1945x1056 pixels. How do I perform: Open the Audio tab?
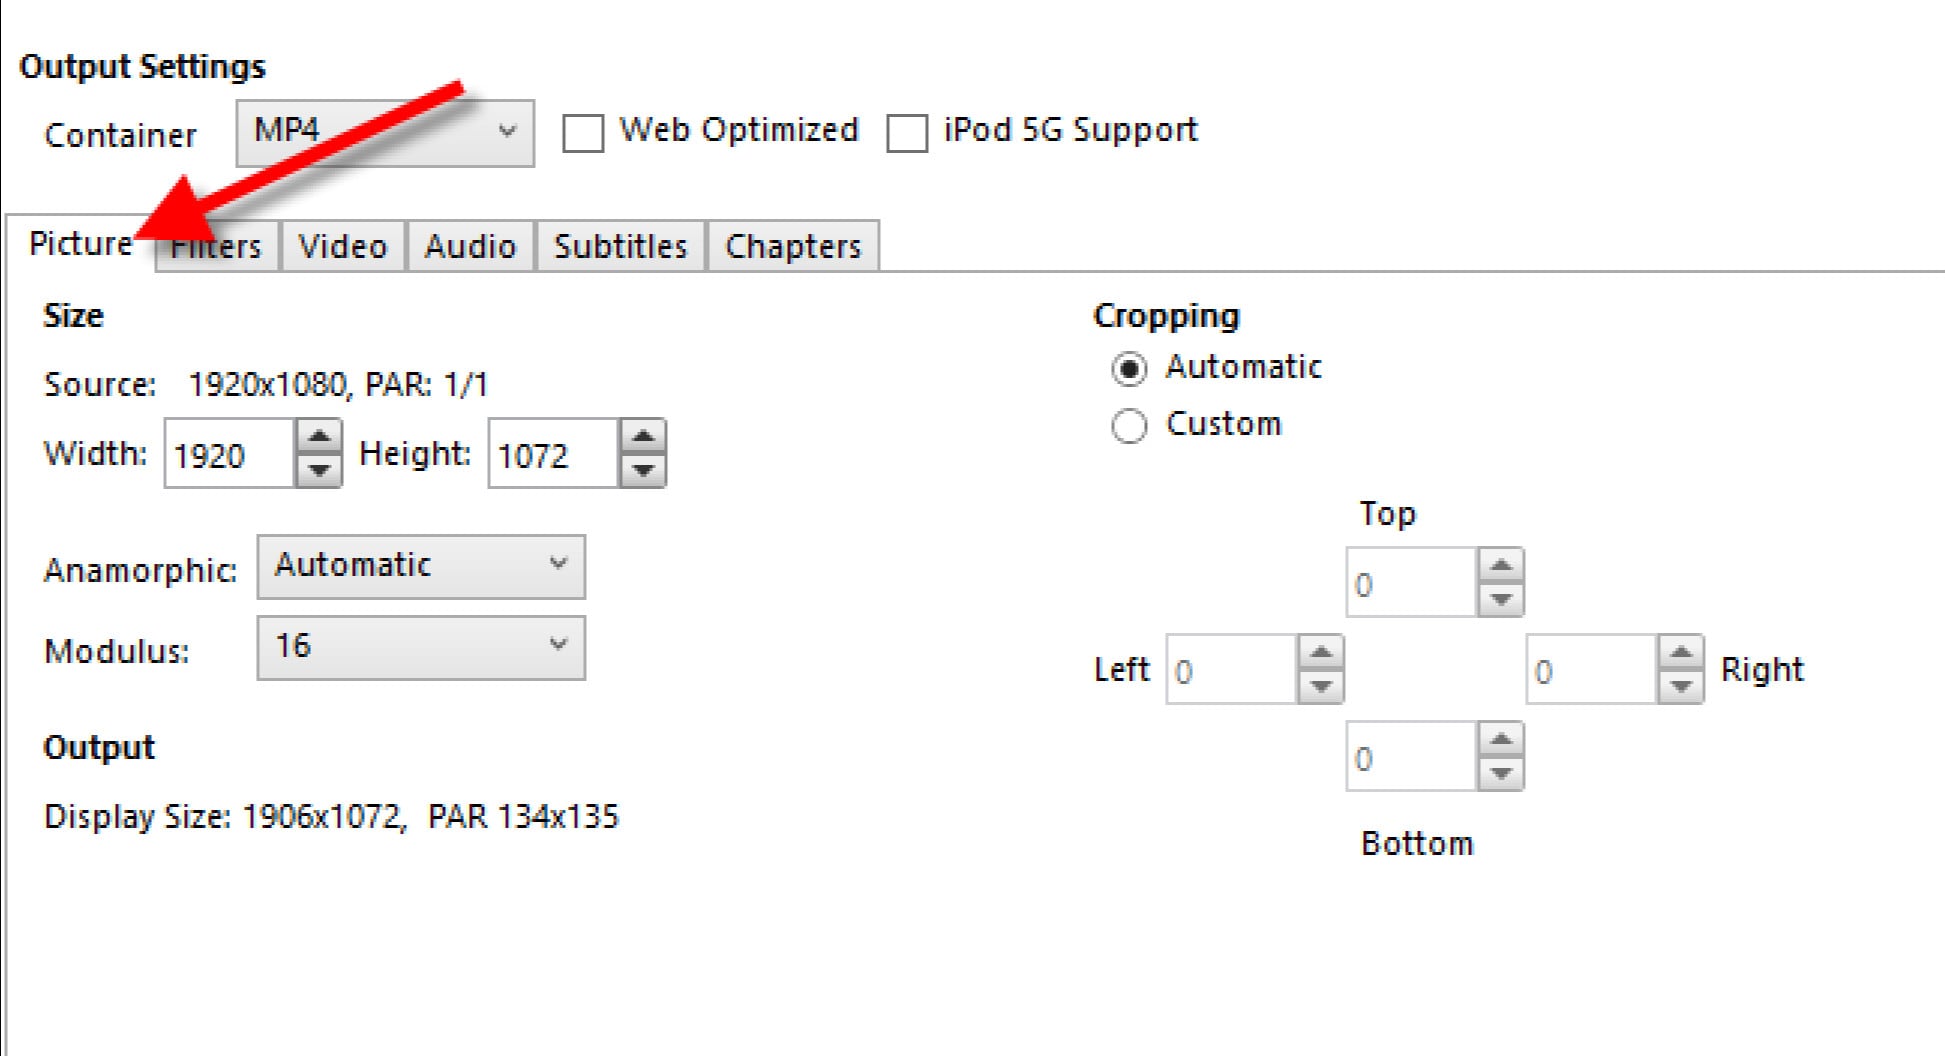point(470,246)
